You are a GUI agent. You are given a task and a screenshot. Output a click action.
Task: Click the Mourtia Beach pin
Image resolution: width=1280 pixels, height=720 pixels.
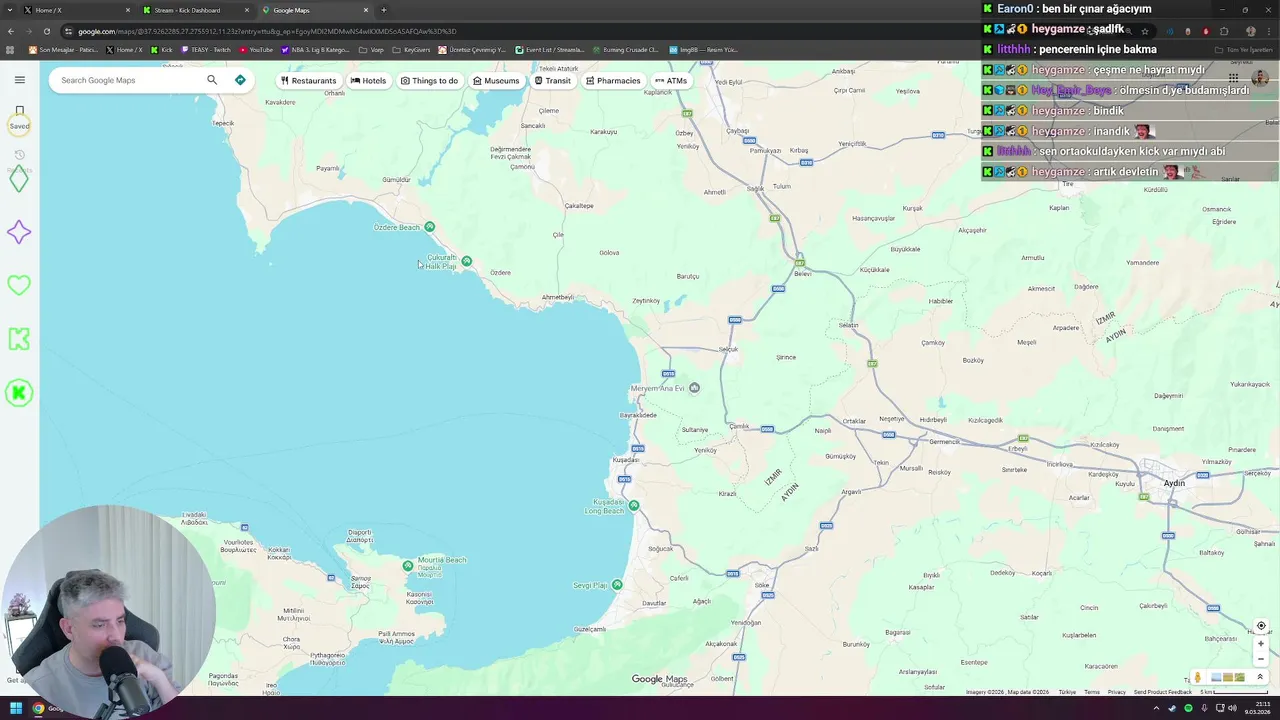pyautogui.click(x=408, y=566)
